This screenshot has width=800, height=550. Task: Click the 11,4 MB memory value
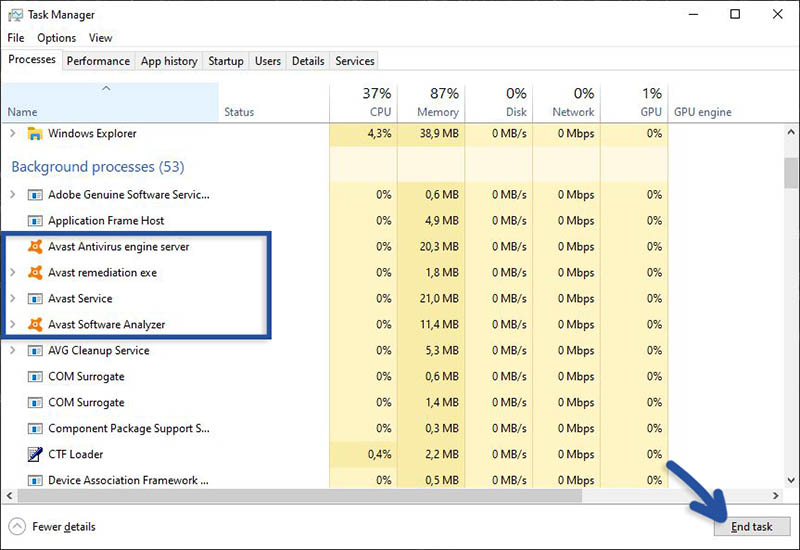439,324
